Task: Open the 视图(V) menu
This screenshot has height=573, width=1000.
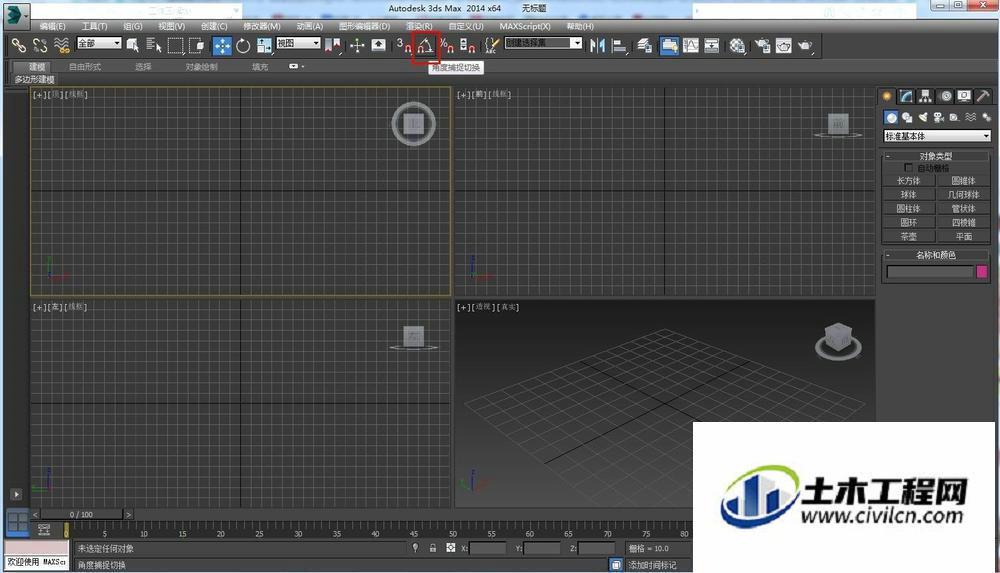Action: tap(172, 26)
